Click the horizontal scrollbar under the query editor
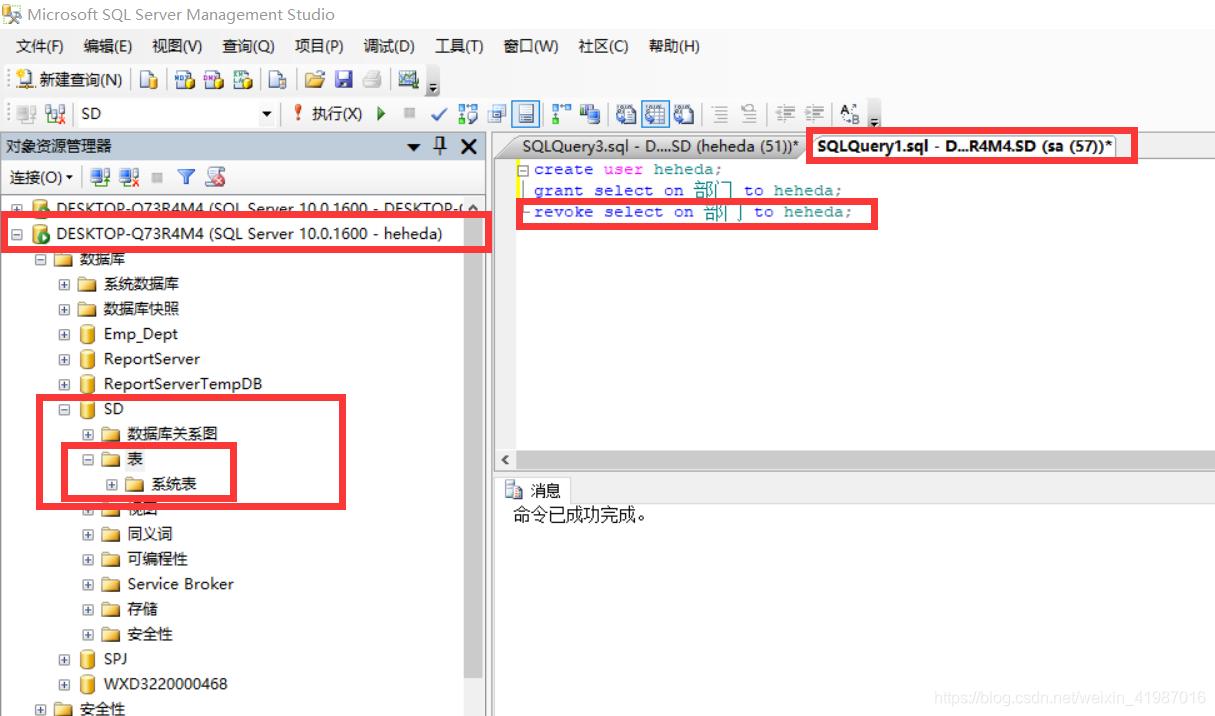The width and height of the screenshot is (1215, 716). 850,460
